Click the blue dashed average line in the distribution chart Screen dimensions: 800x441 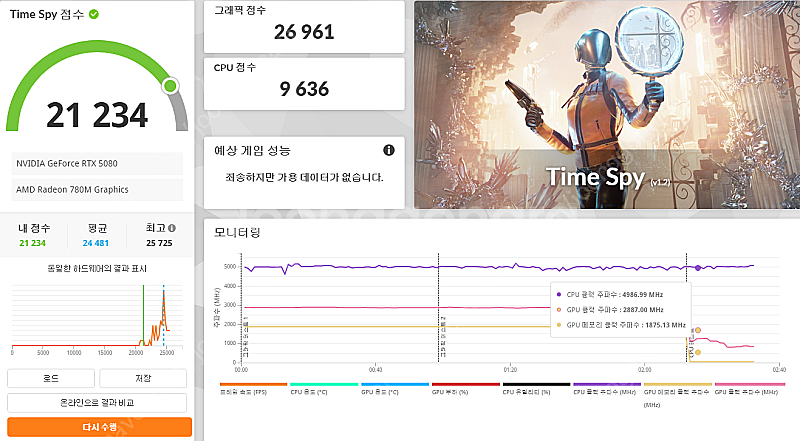coord(163,315)
